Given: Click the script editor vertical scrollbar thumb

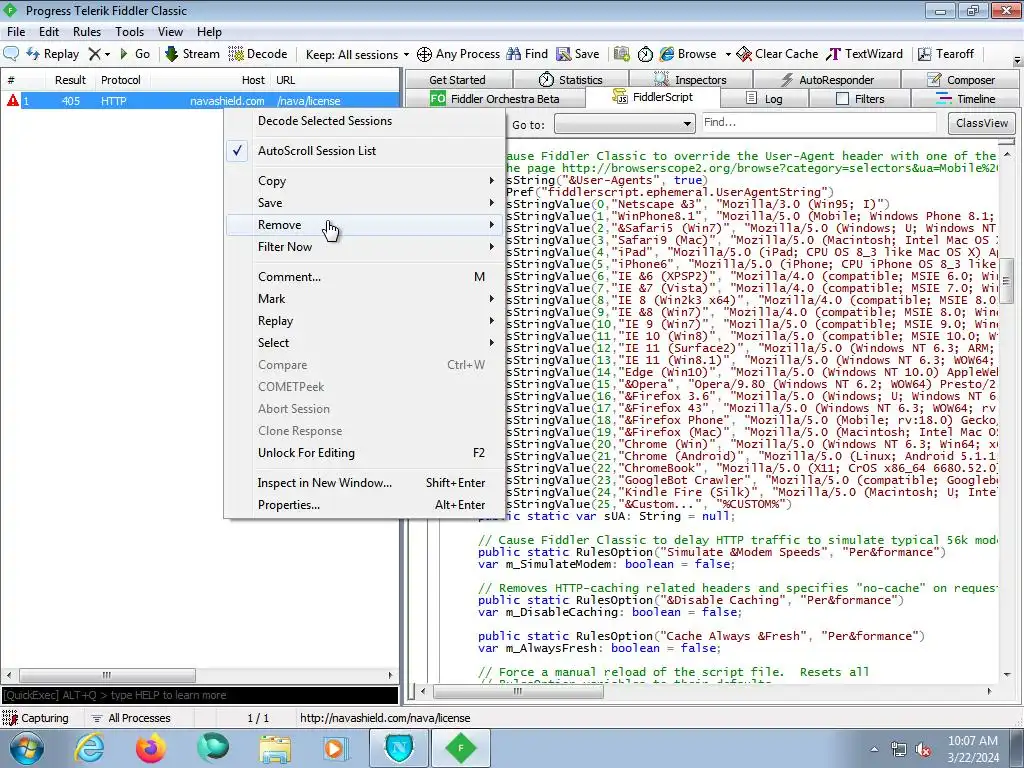Looking at the screenshot, I should (x=1006, y=281).
